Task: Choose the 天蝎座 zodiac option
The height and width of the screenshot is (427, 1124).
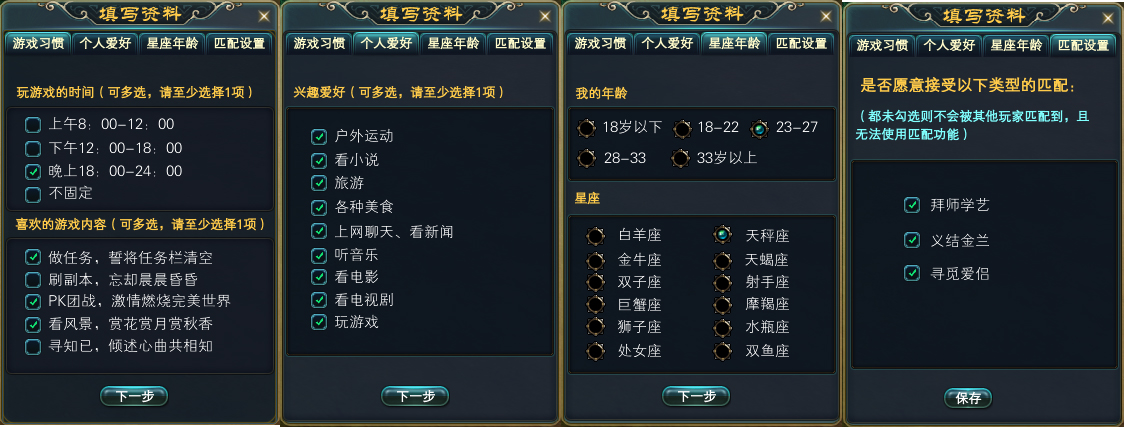Action: tap(721, 260)
